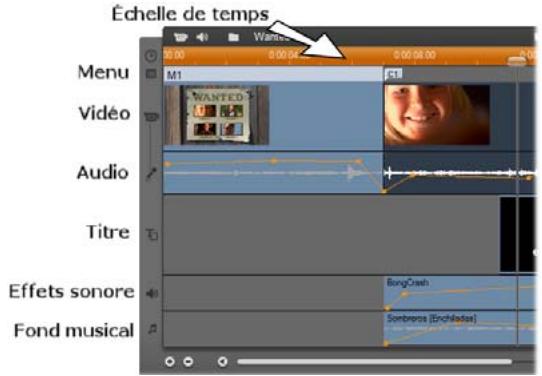Click the black title clip on Titre track
The height and width of the screenshot is (376, 542).
point(517,234)
